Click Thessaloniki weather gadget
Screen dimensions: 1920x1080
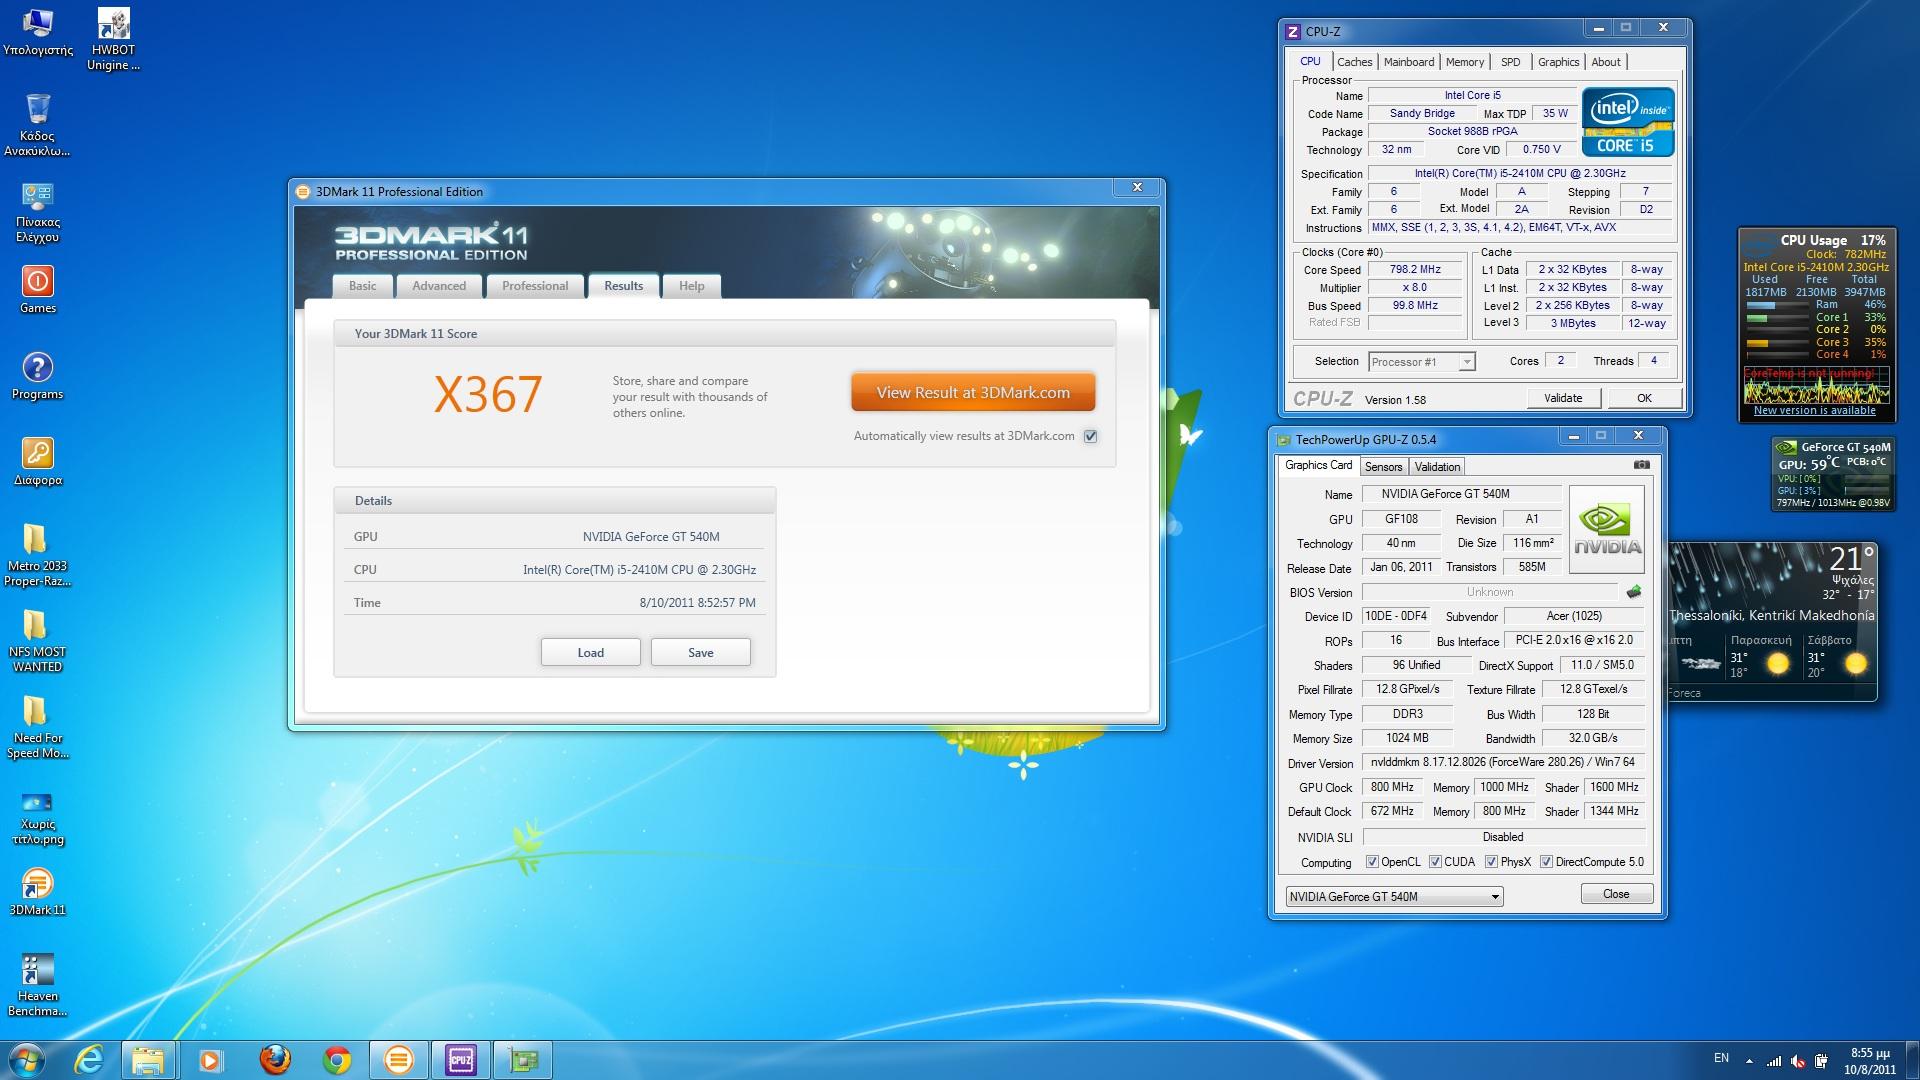1772,621
